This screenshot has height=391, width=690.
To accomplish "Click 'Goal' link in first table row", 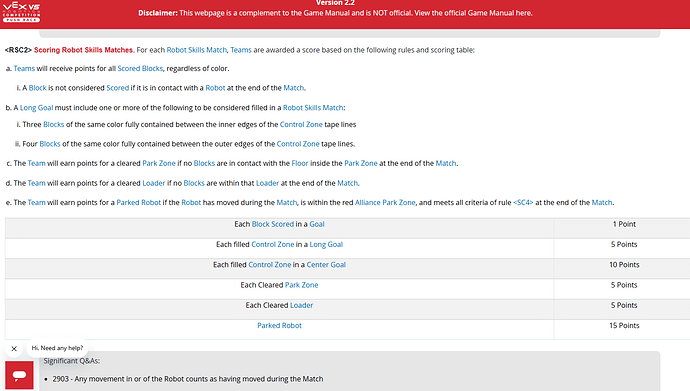I will tap(317, 224).
